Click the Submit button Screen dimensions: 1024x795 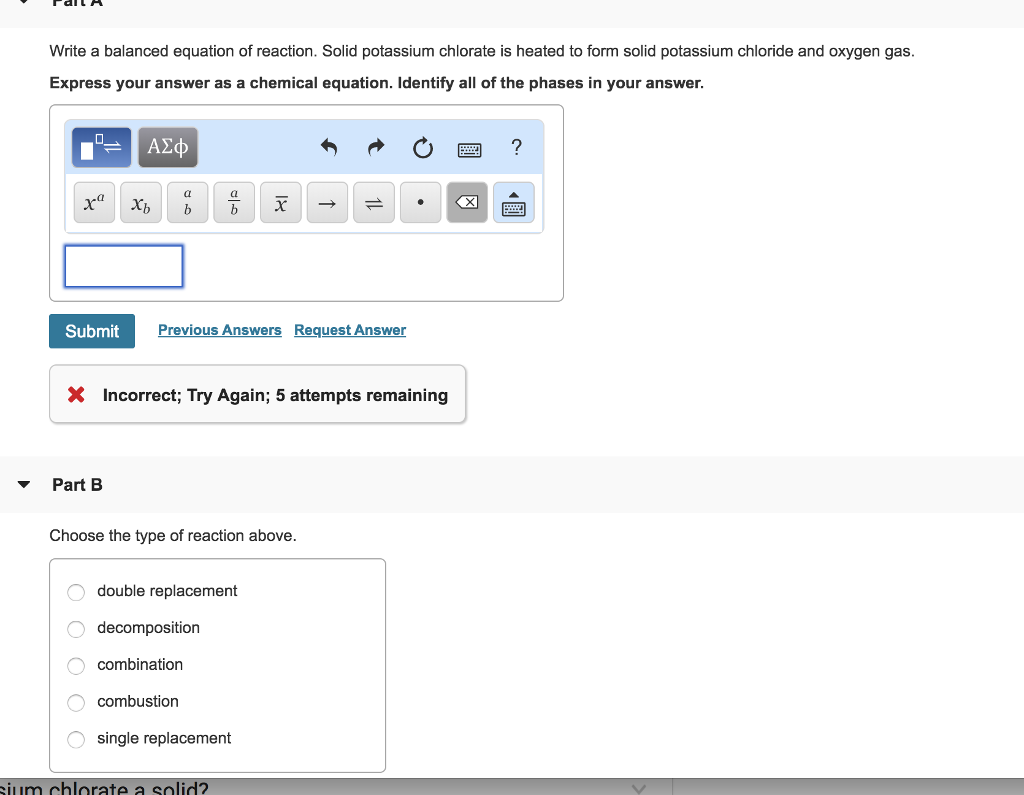(91, 330)
